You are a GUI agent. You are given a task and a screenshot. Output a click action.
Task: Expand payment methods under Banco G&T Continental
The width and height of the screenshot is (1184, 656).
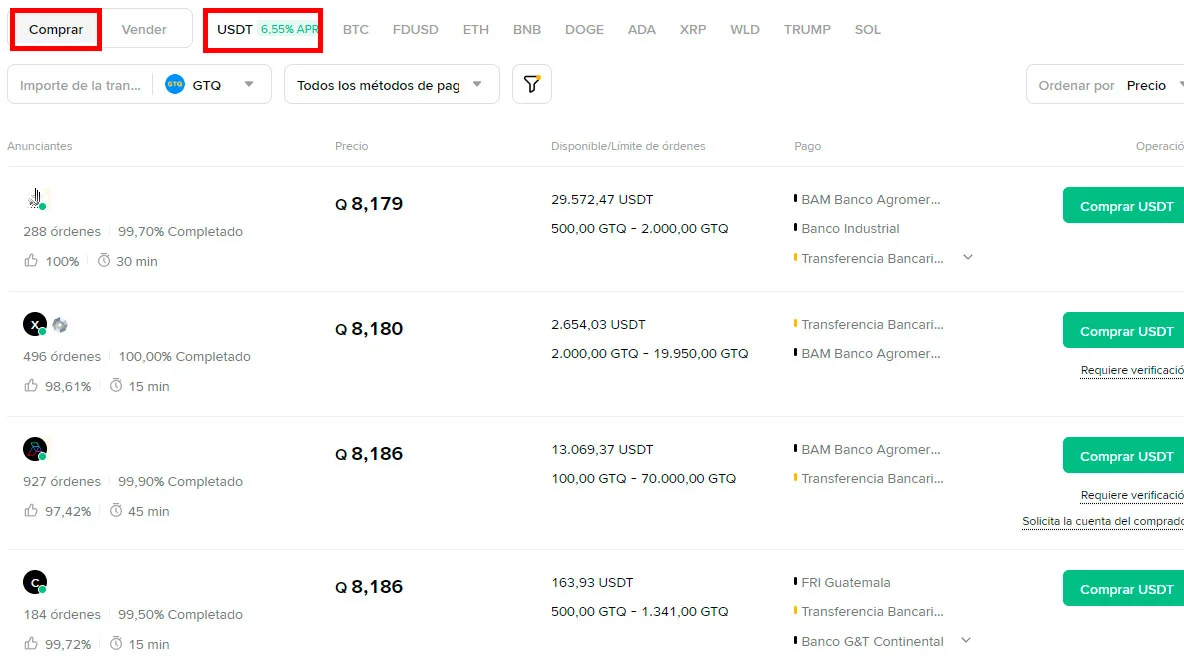(x=966, y=640)
